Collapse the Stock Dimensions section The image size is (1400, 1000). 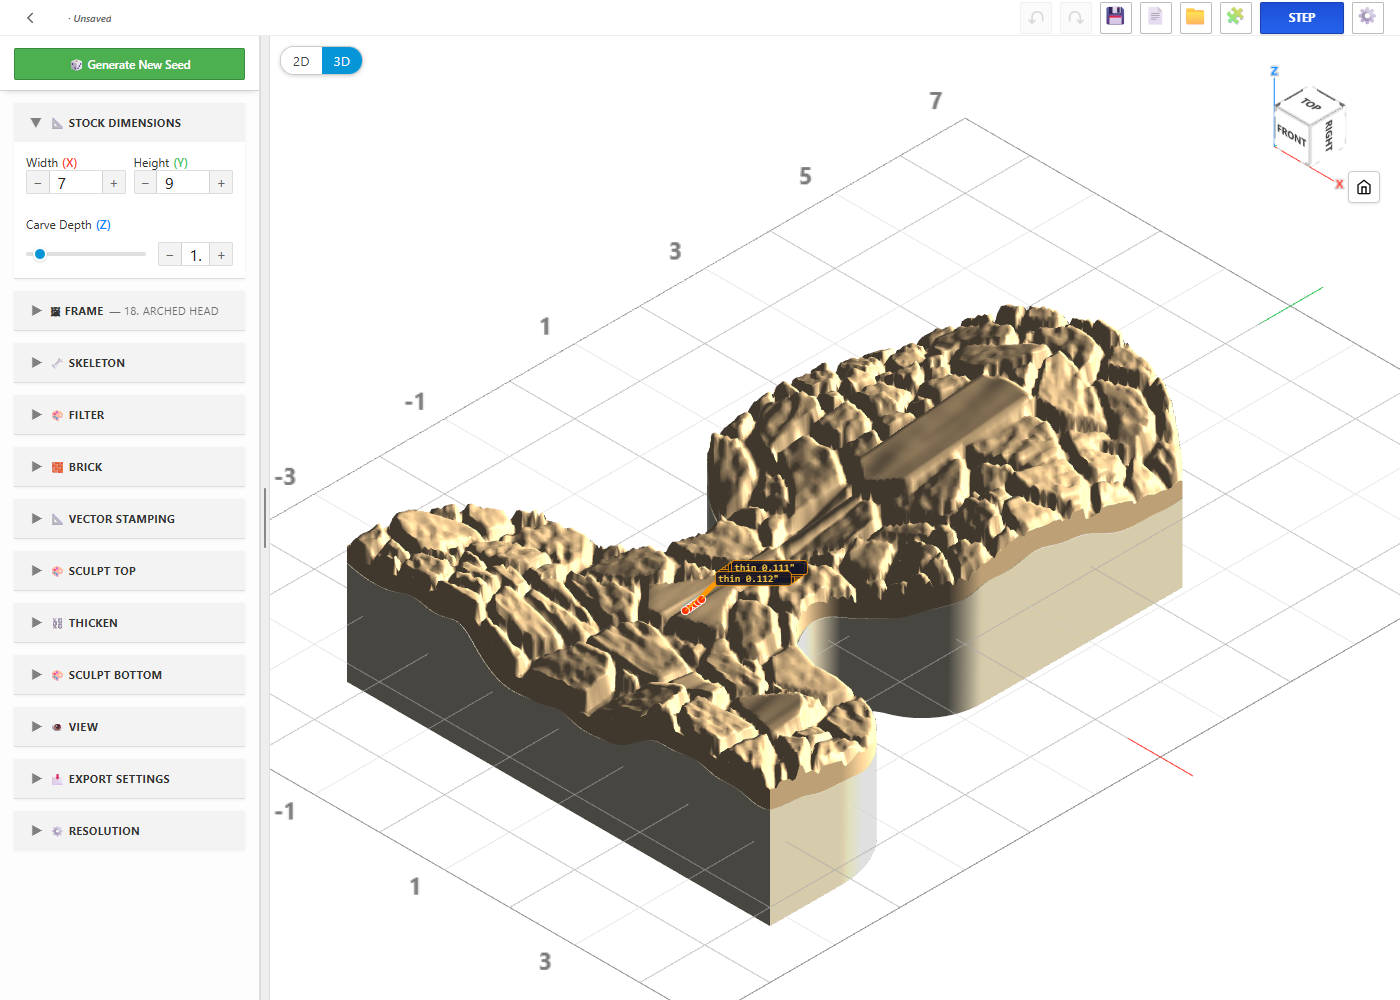[36, 123]
